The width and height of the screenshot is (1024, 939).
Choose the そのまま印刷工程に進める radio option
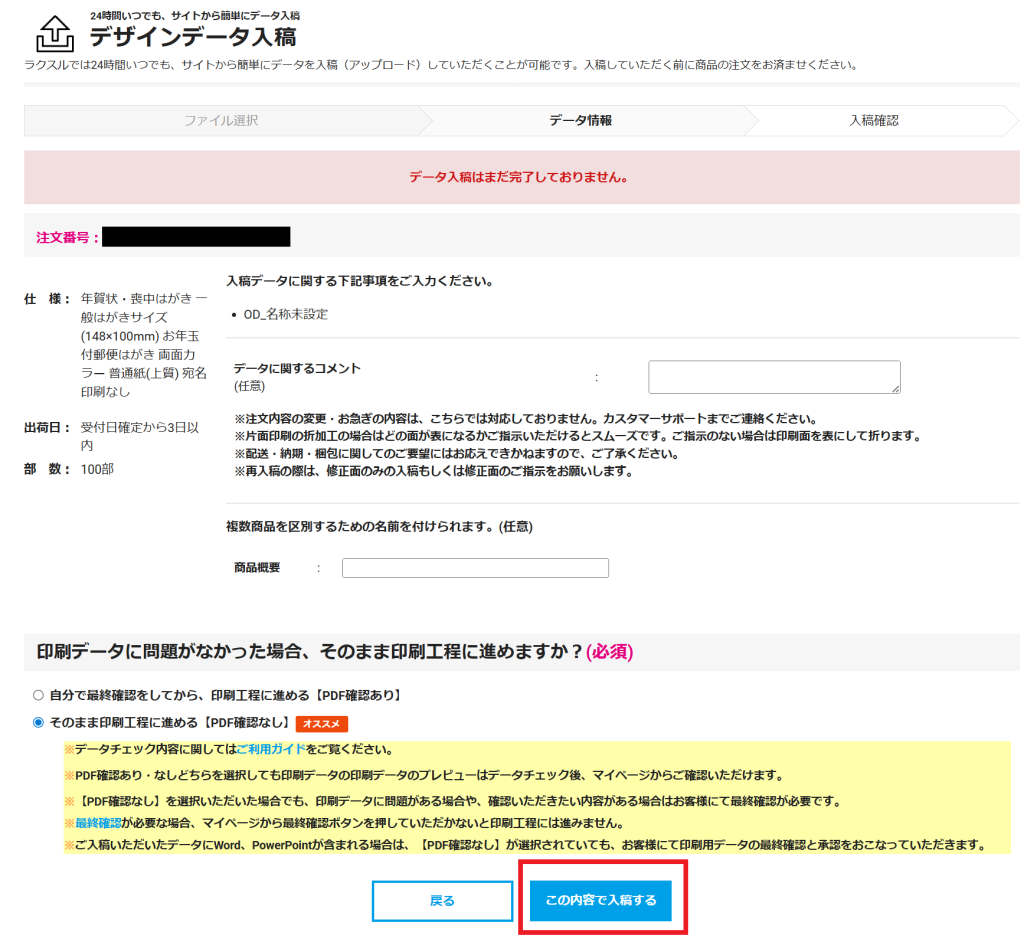pyautogui.click(x=39, y=722)
